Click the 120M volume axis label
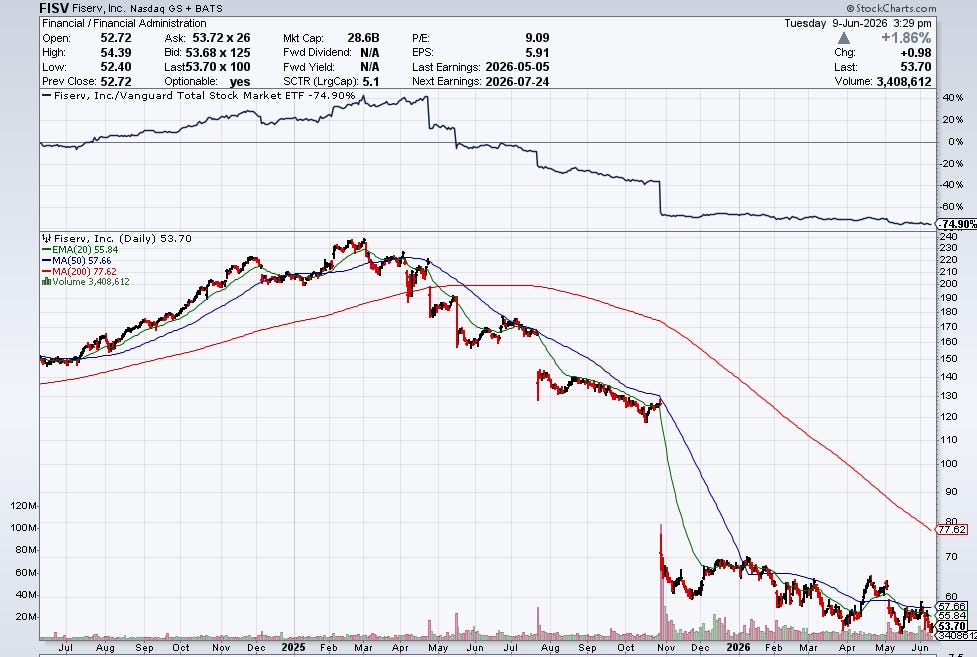This screenshot has height=657, width=977. tap(24, 506)
